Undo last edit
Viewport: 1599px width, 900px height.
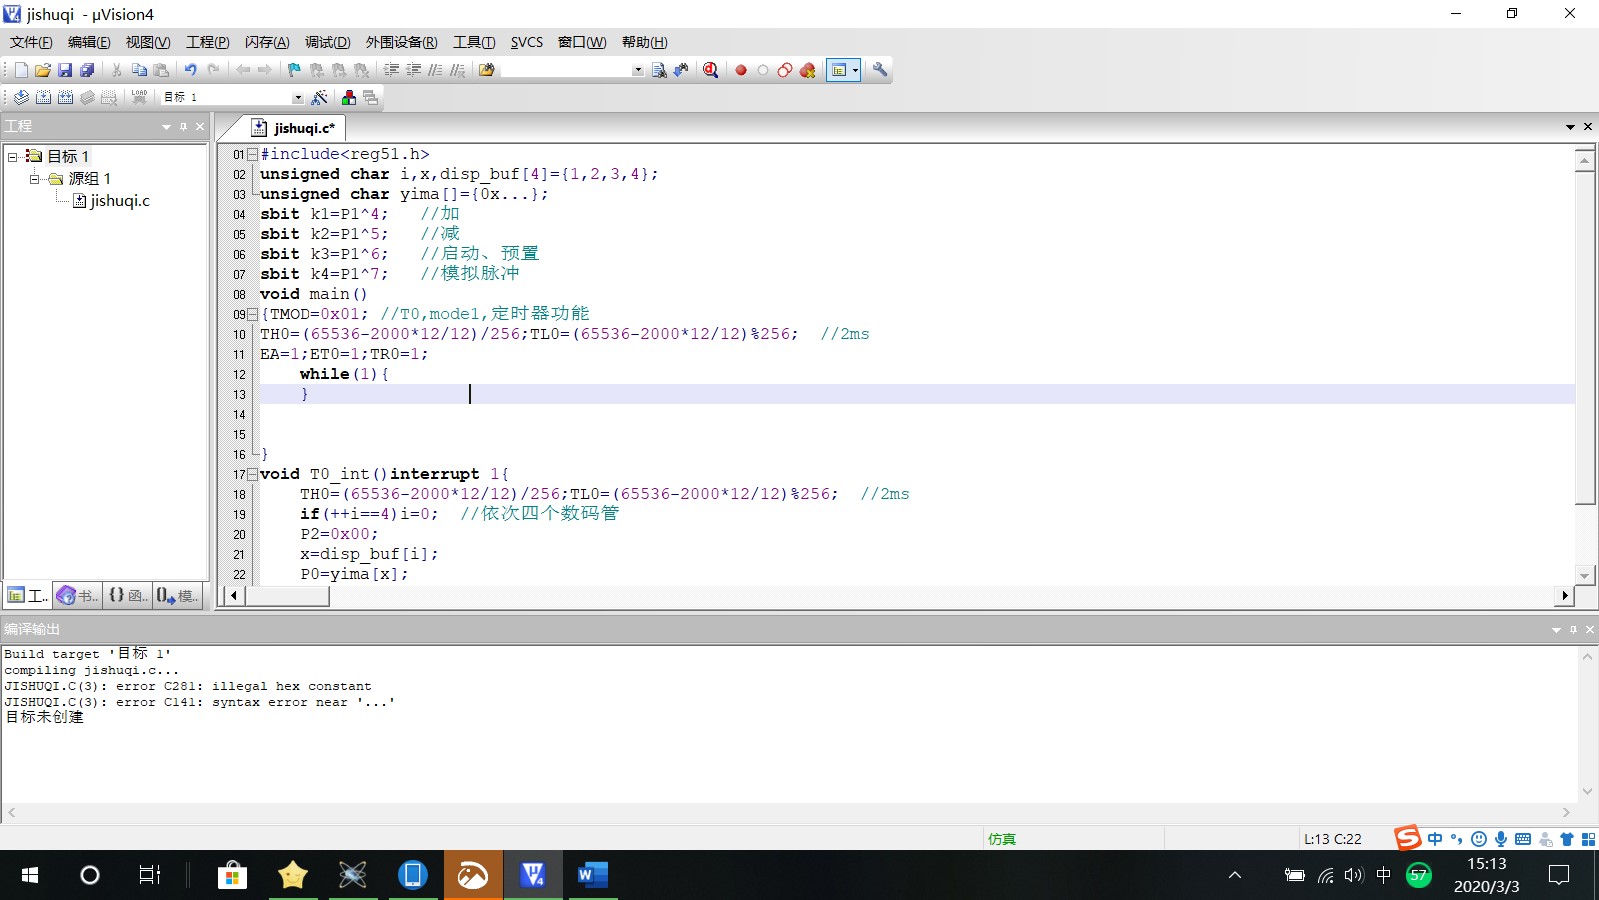(190, 70)
